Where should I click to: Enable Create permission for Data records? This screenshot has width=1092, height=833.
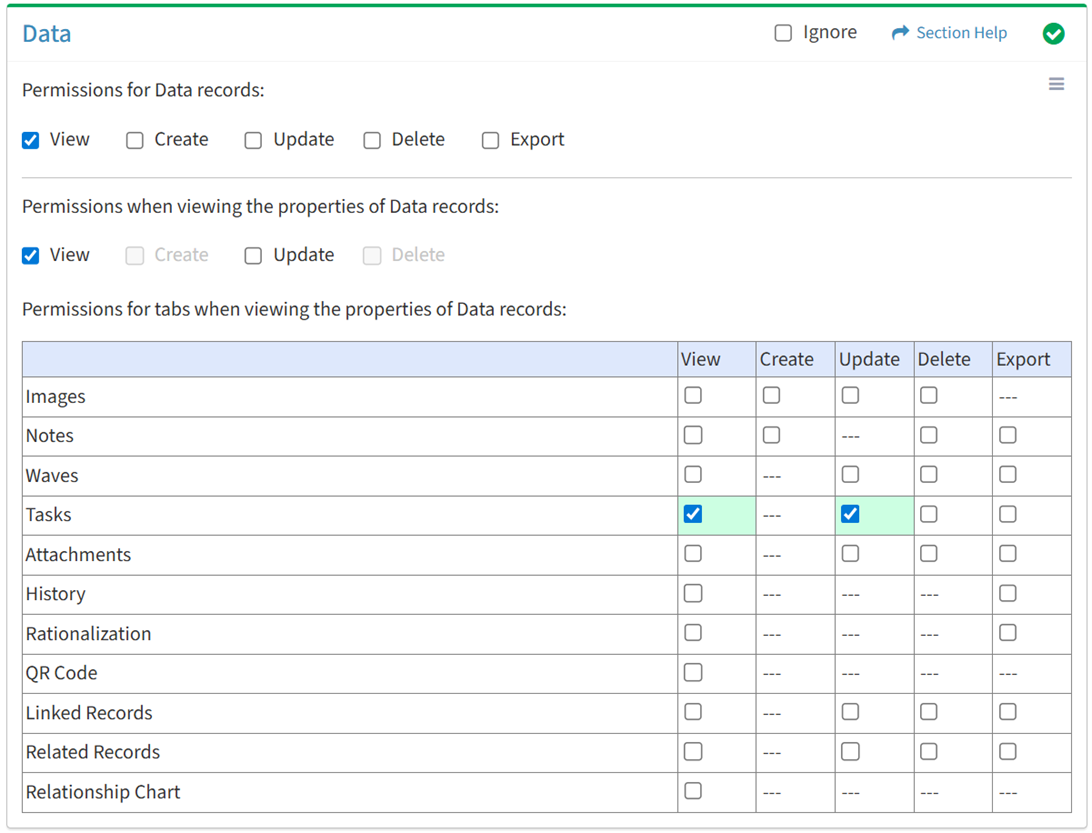click(135, 140)
